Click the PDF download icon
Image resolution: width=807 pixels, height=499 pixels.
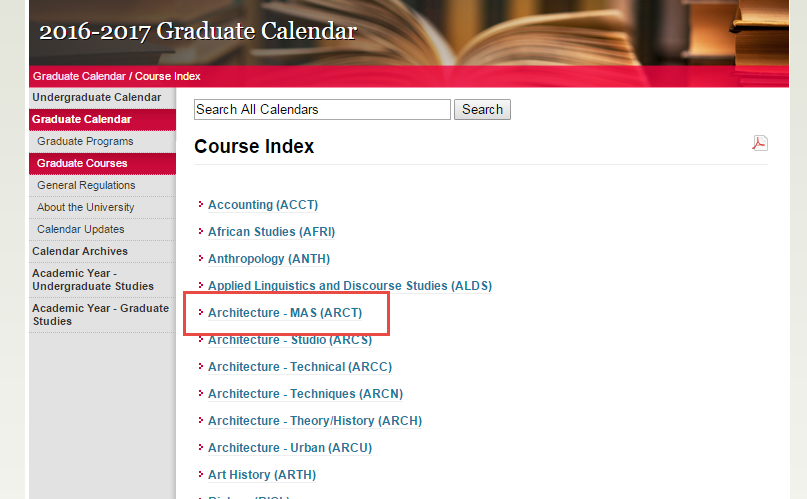click(759, 143)
